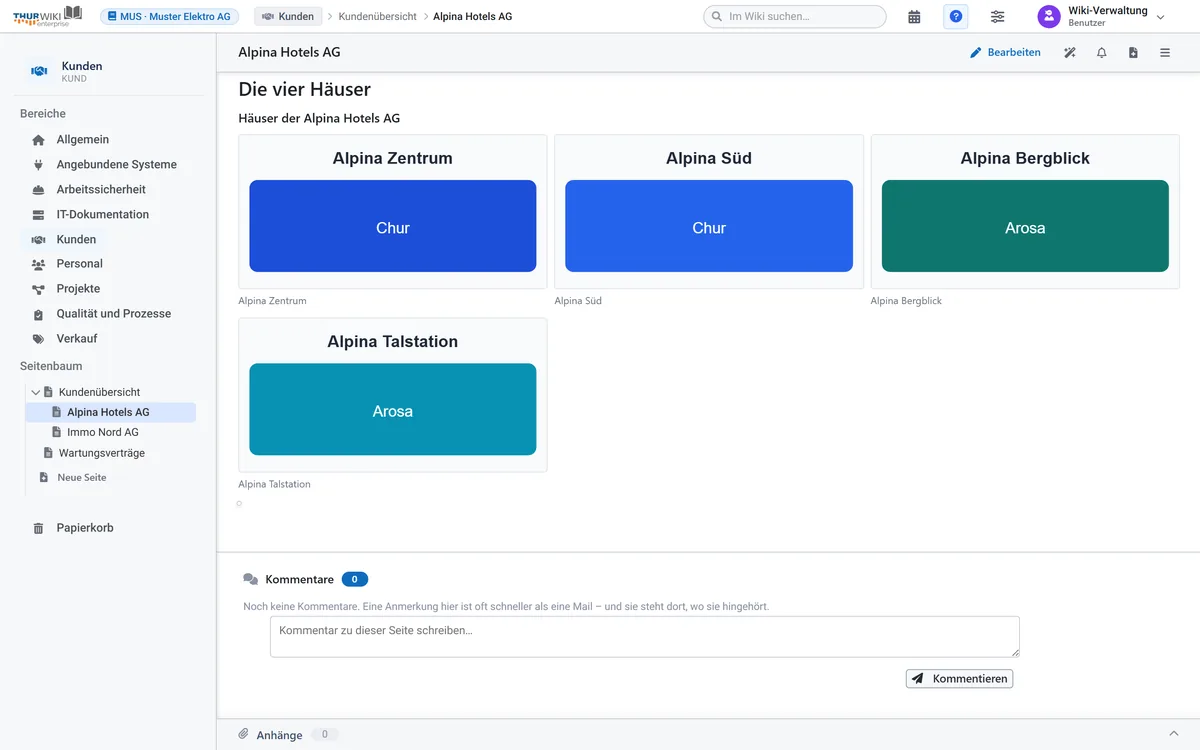Click the Bearbeiten edit button
Screen dimensions: 1200x750
[x=1005, y=53]
